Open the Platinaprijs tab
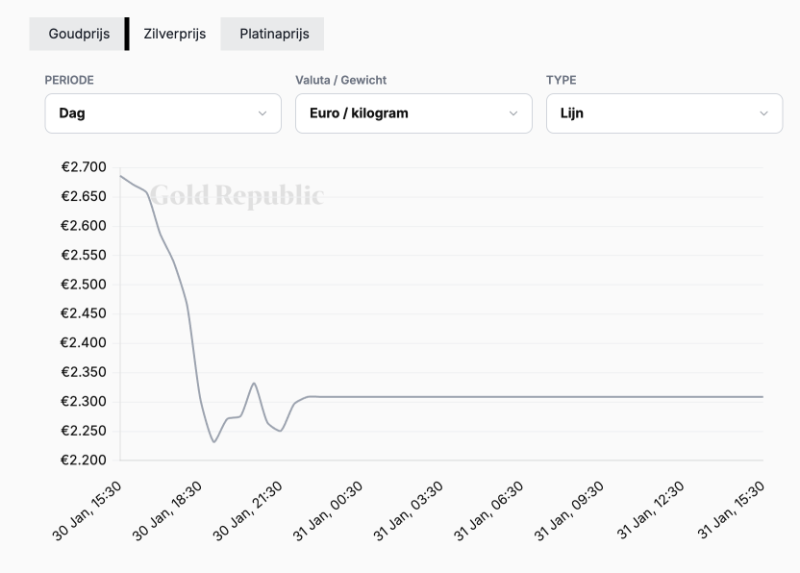The width and height of the screenshot is (800, 573). [x=274, y=34]
